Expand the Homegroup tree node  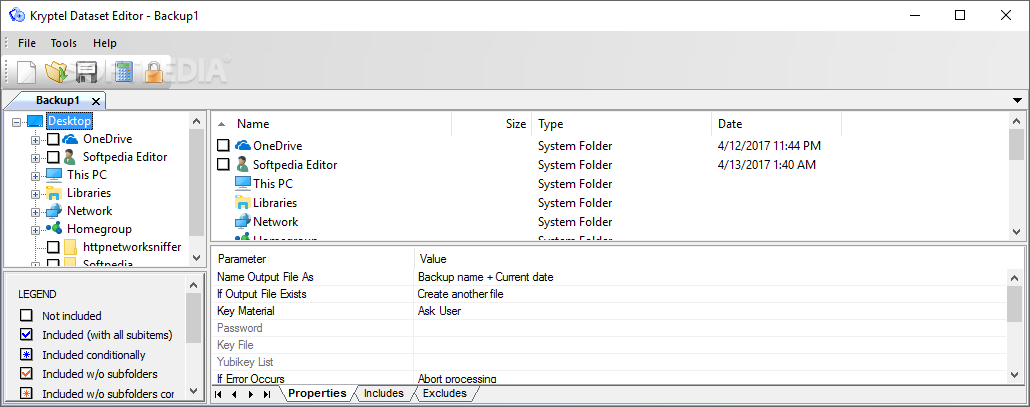pyautogui.click(x=35, y=230)
